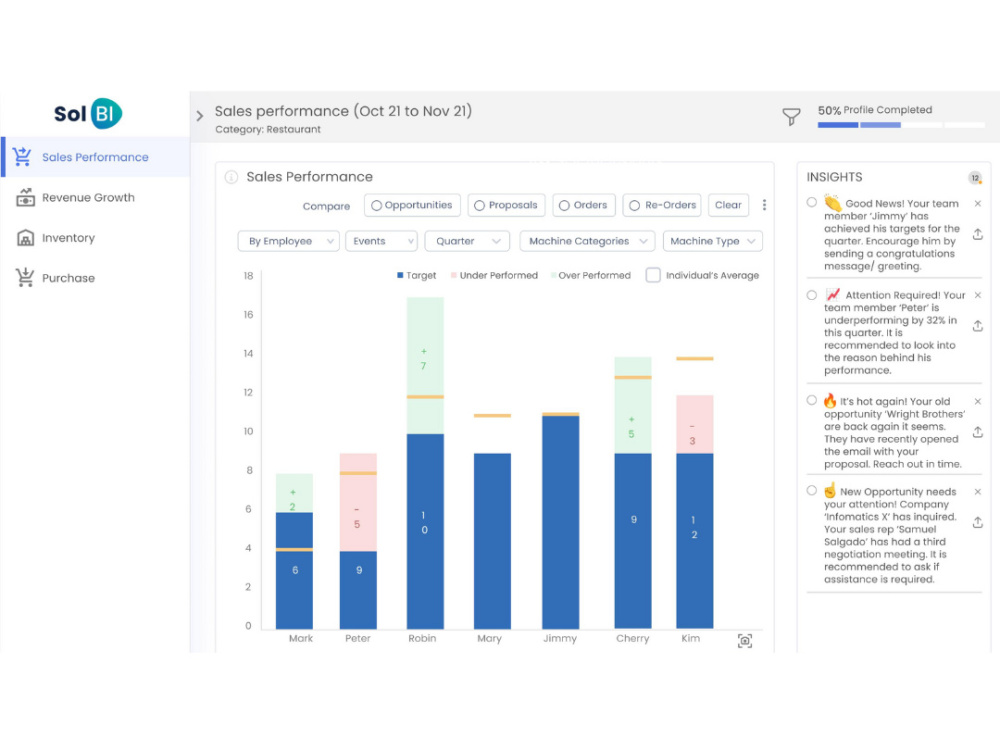The image size is (1000, 750).
Task: Click the Revenue Growth icon in sidebar
Action: coord(25,197)
